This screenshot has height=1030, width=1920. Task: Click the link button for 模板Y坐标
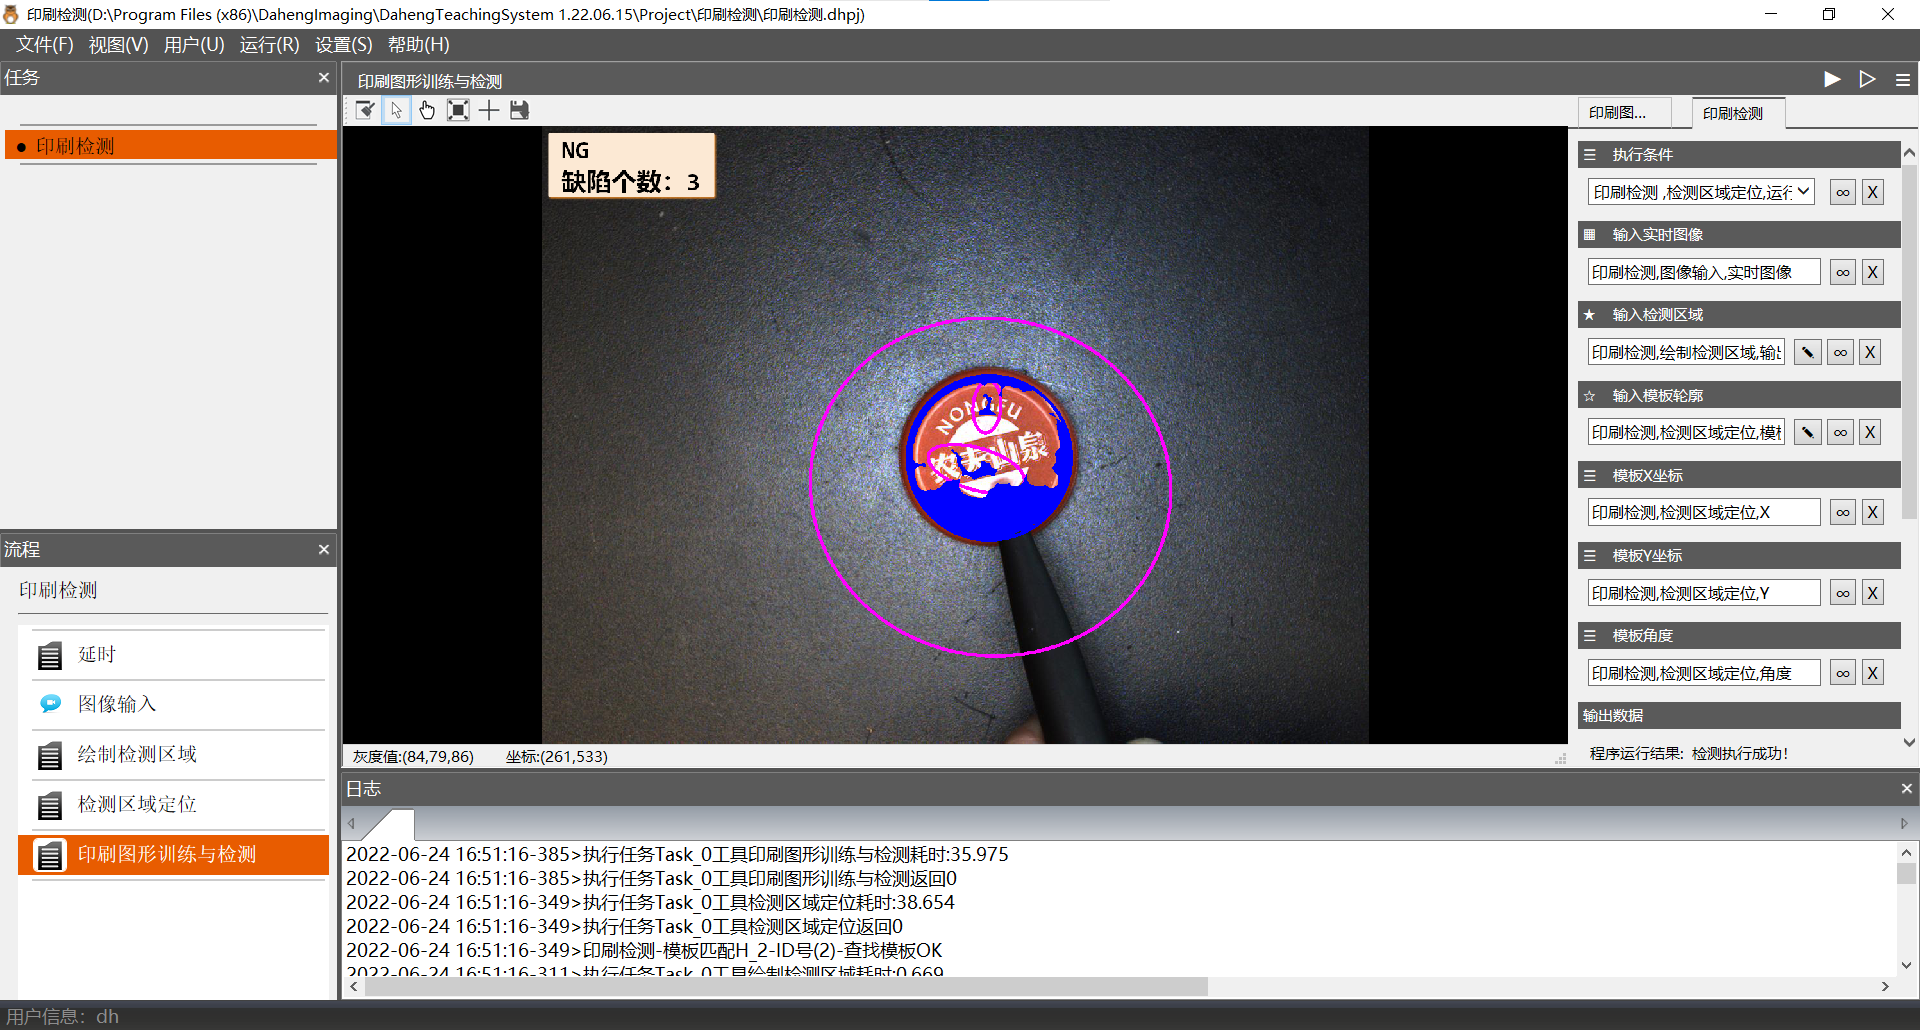(x=1843, y=593)
